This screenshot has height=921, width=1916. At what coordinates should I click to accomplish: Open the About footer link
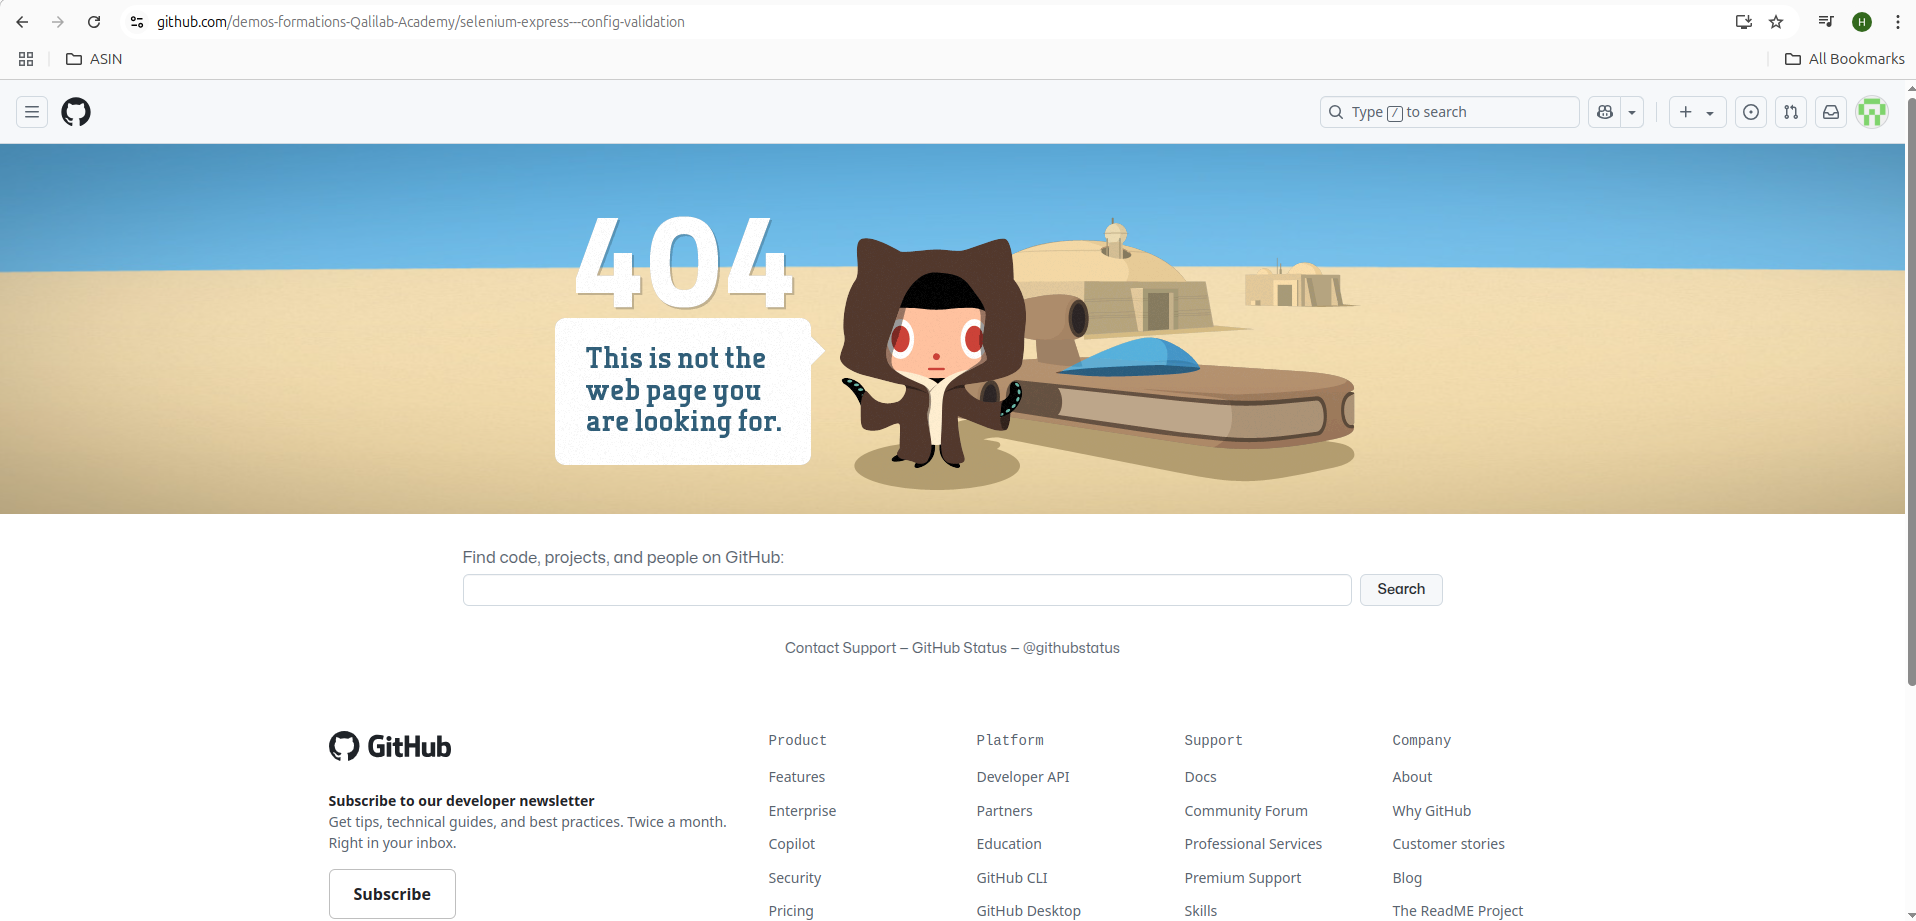(1412, 777)
